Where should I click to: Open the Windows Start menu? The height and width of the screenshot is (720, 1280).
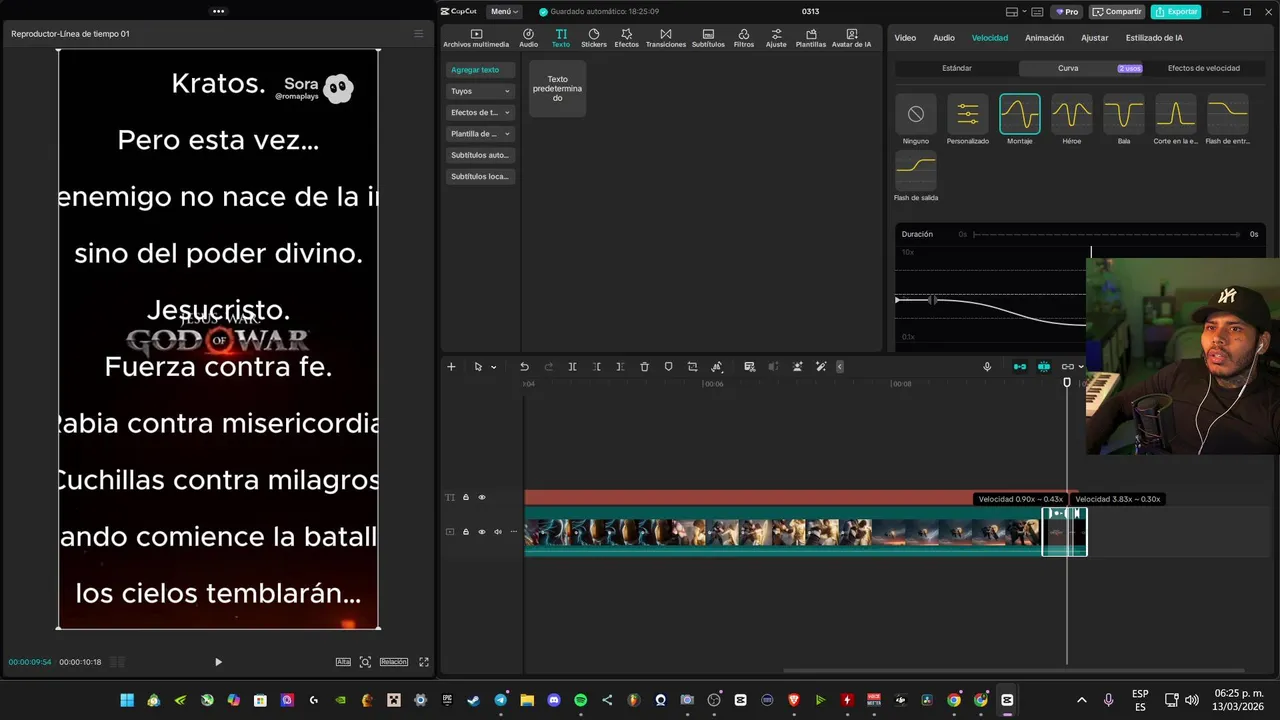tap(127, 700)
